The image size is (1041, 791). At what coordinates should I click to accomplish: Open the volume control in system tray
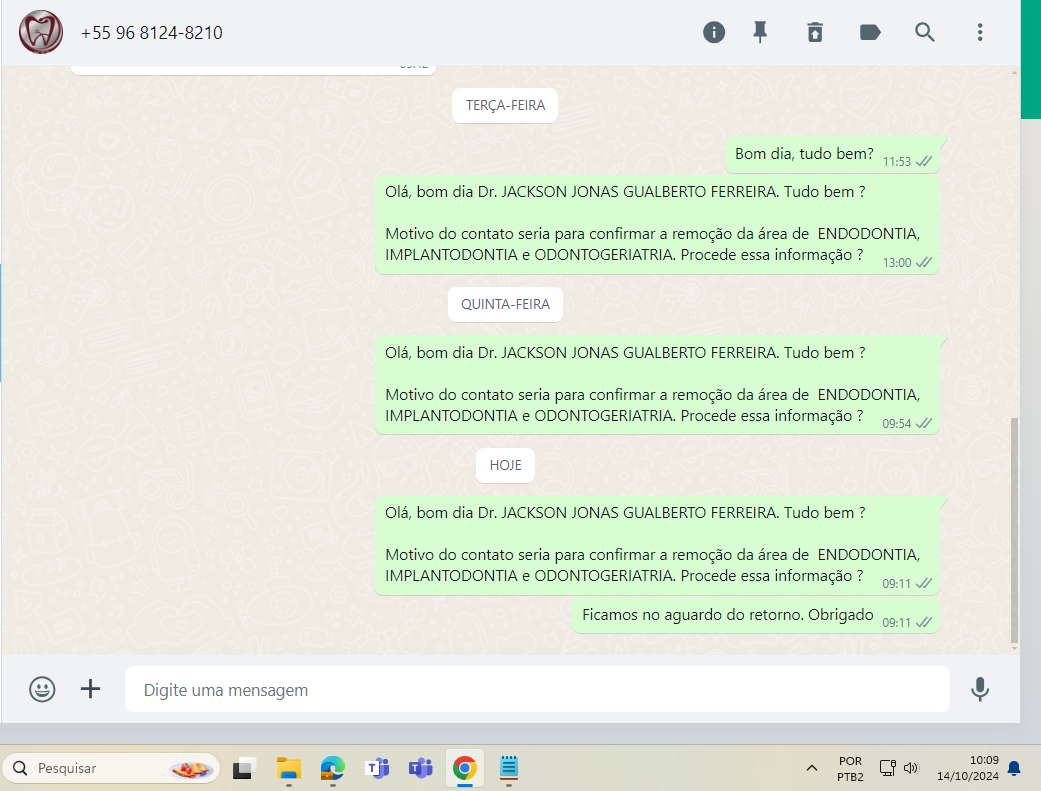[x=910, y=768]
